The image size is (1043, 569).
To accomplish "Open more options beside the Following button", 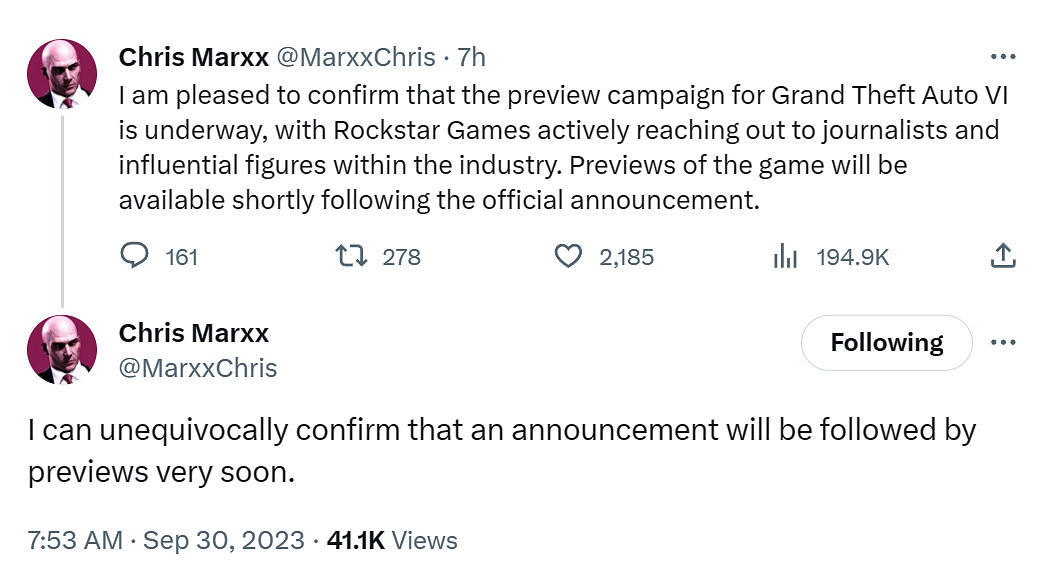I will pyautogui.click(x=1002, y=342).
